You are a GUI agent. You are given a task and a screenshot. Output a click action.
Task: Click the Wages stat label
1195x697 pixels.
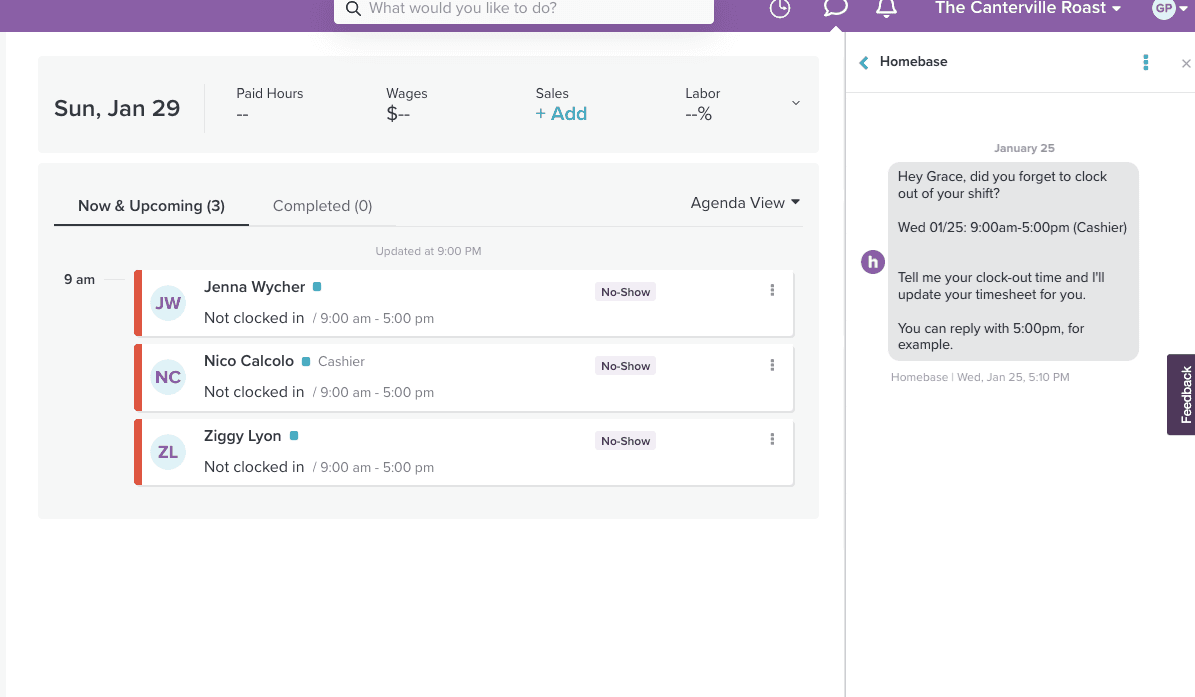coord(406,93)
